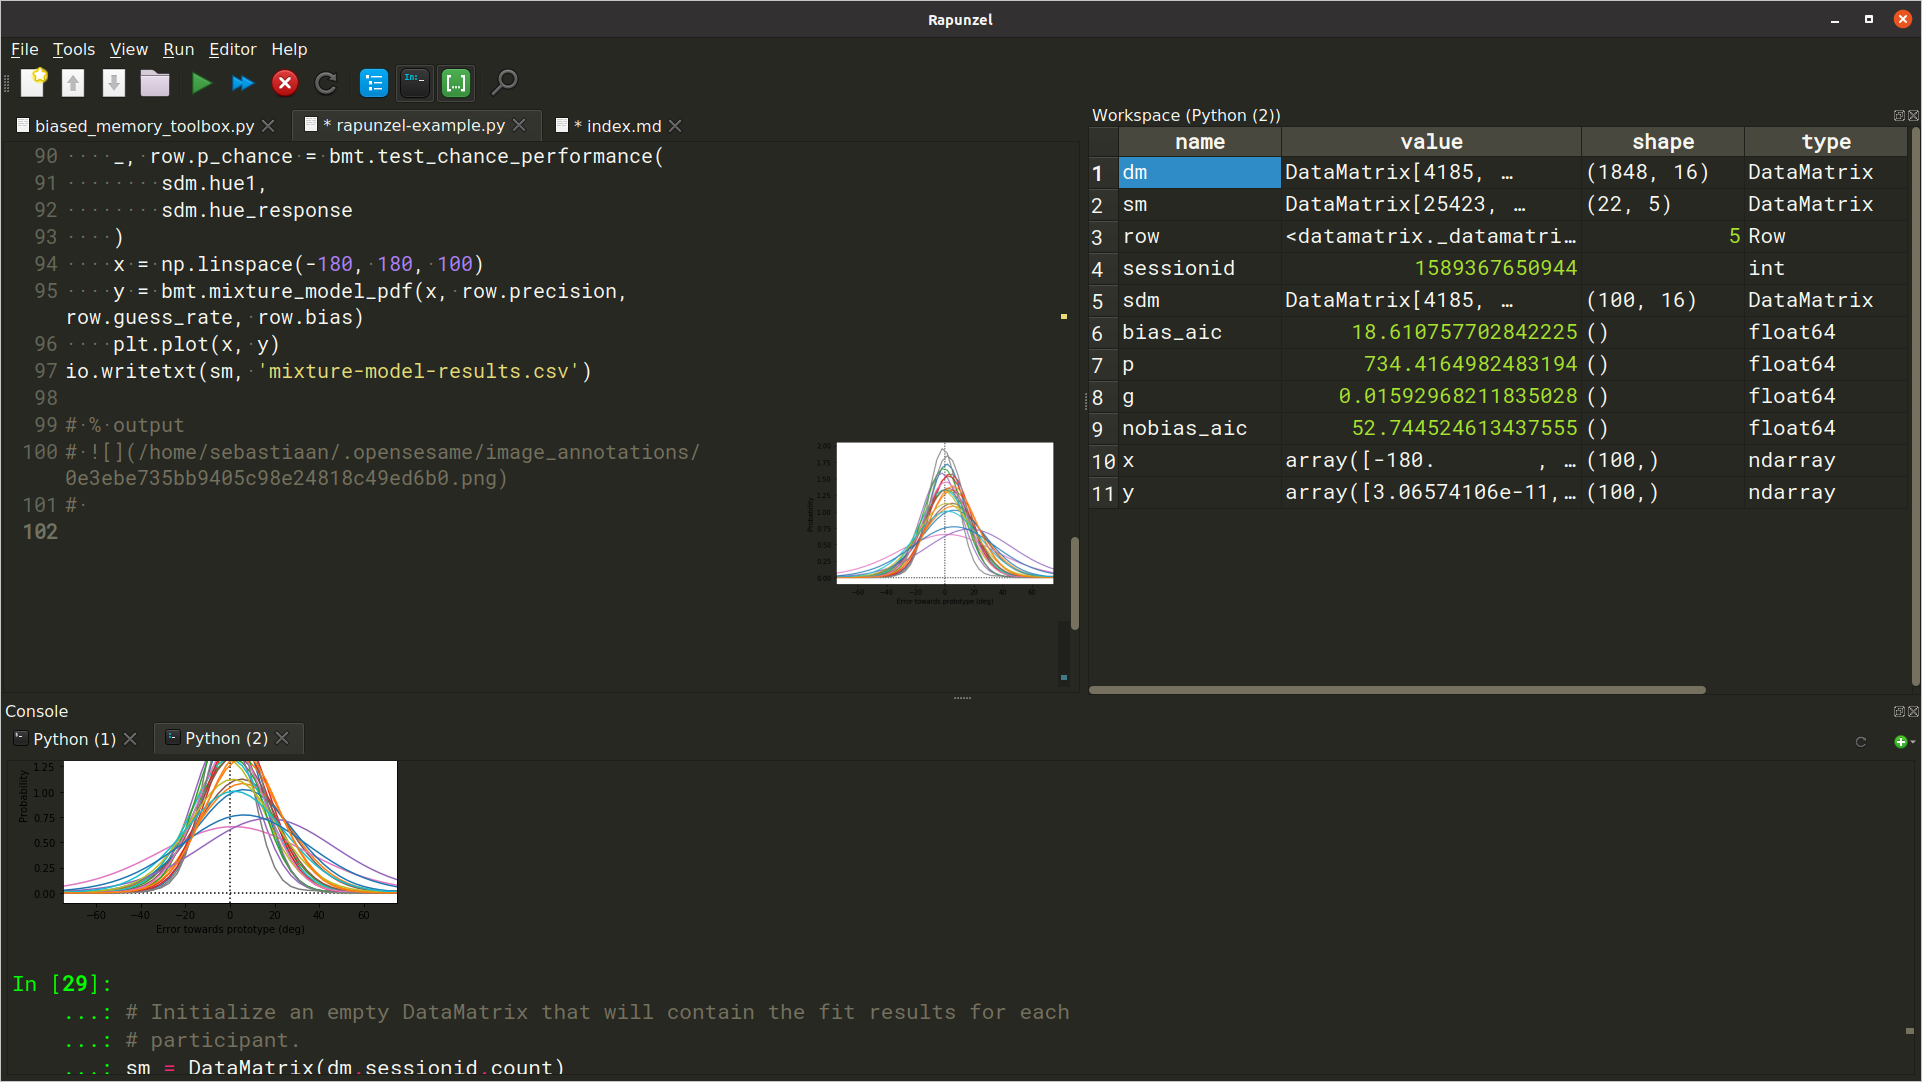
Task: Open the Tools menu
Action: coord(74,49)
